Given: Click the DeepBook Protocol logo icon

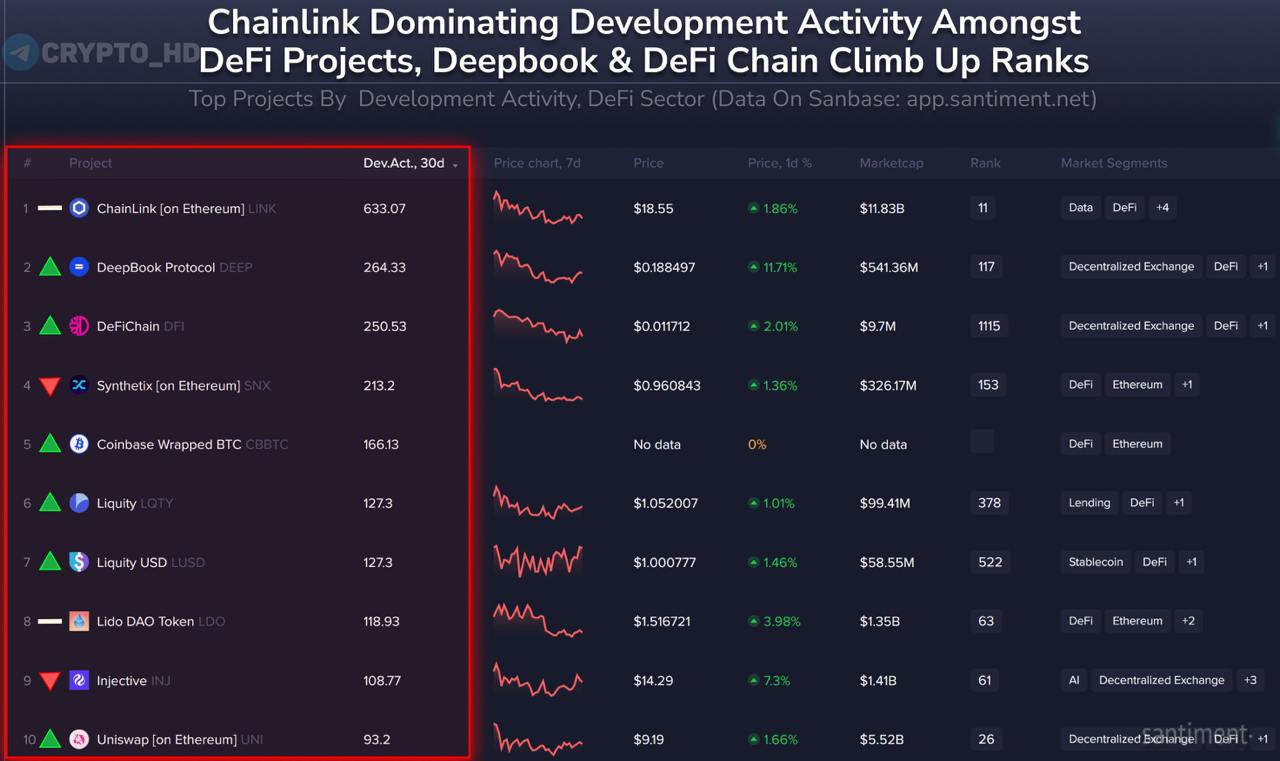Looking at the screenshot, I should click(79, 267).
